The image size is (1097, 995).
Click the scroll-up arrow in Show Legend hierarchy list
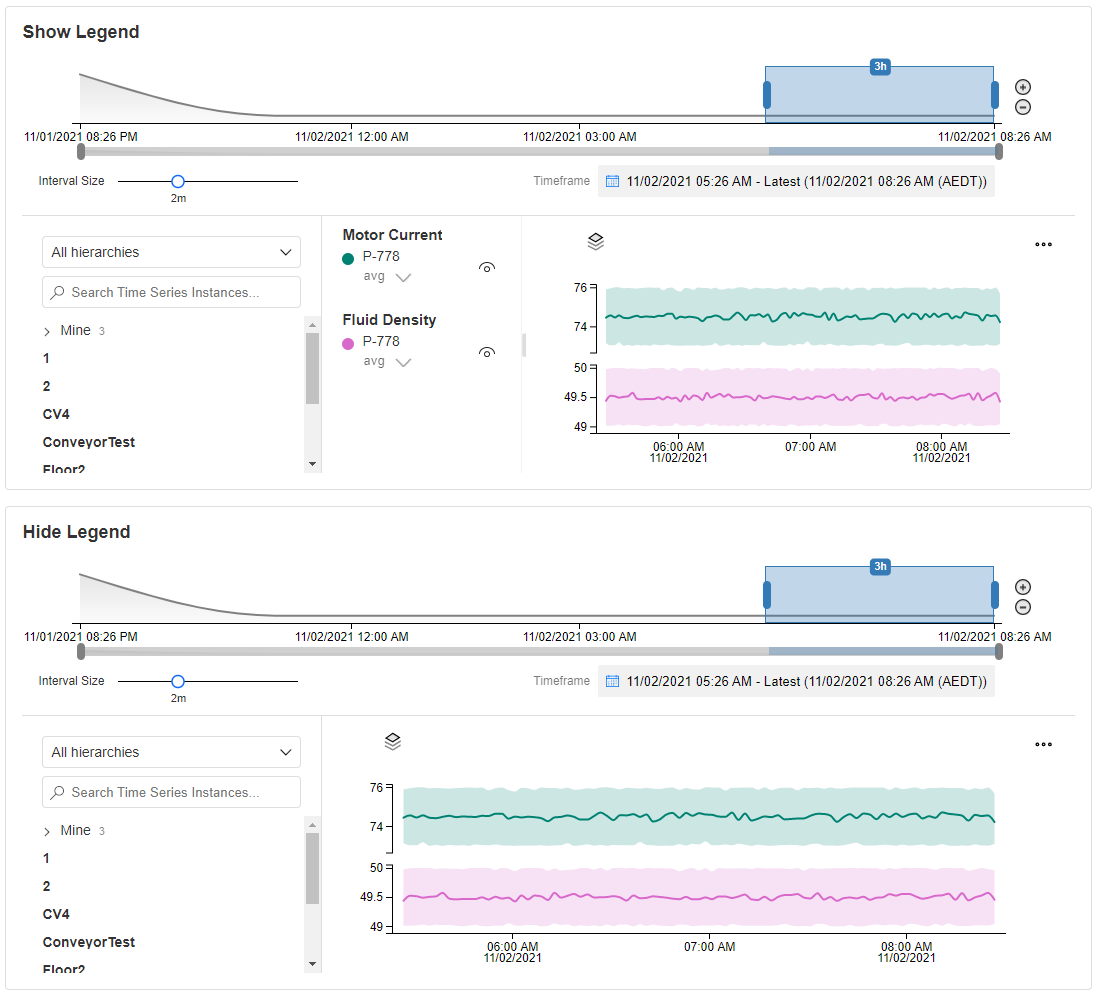pos(313,325)
